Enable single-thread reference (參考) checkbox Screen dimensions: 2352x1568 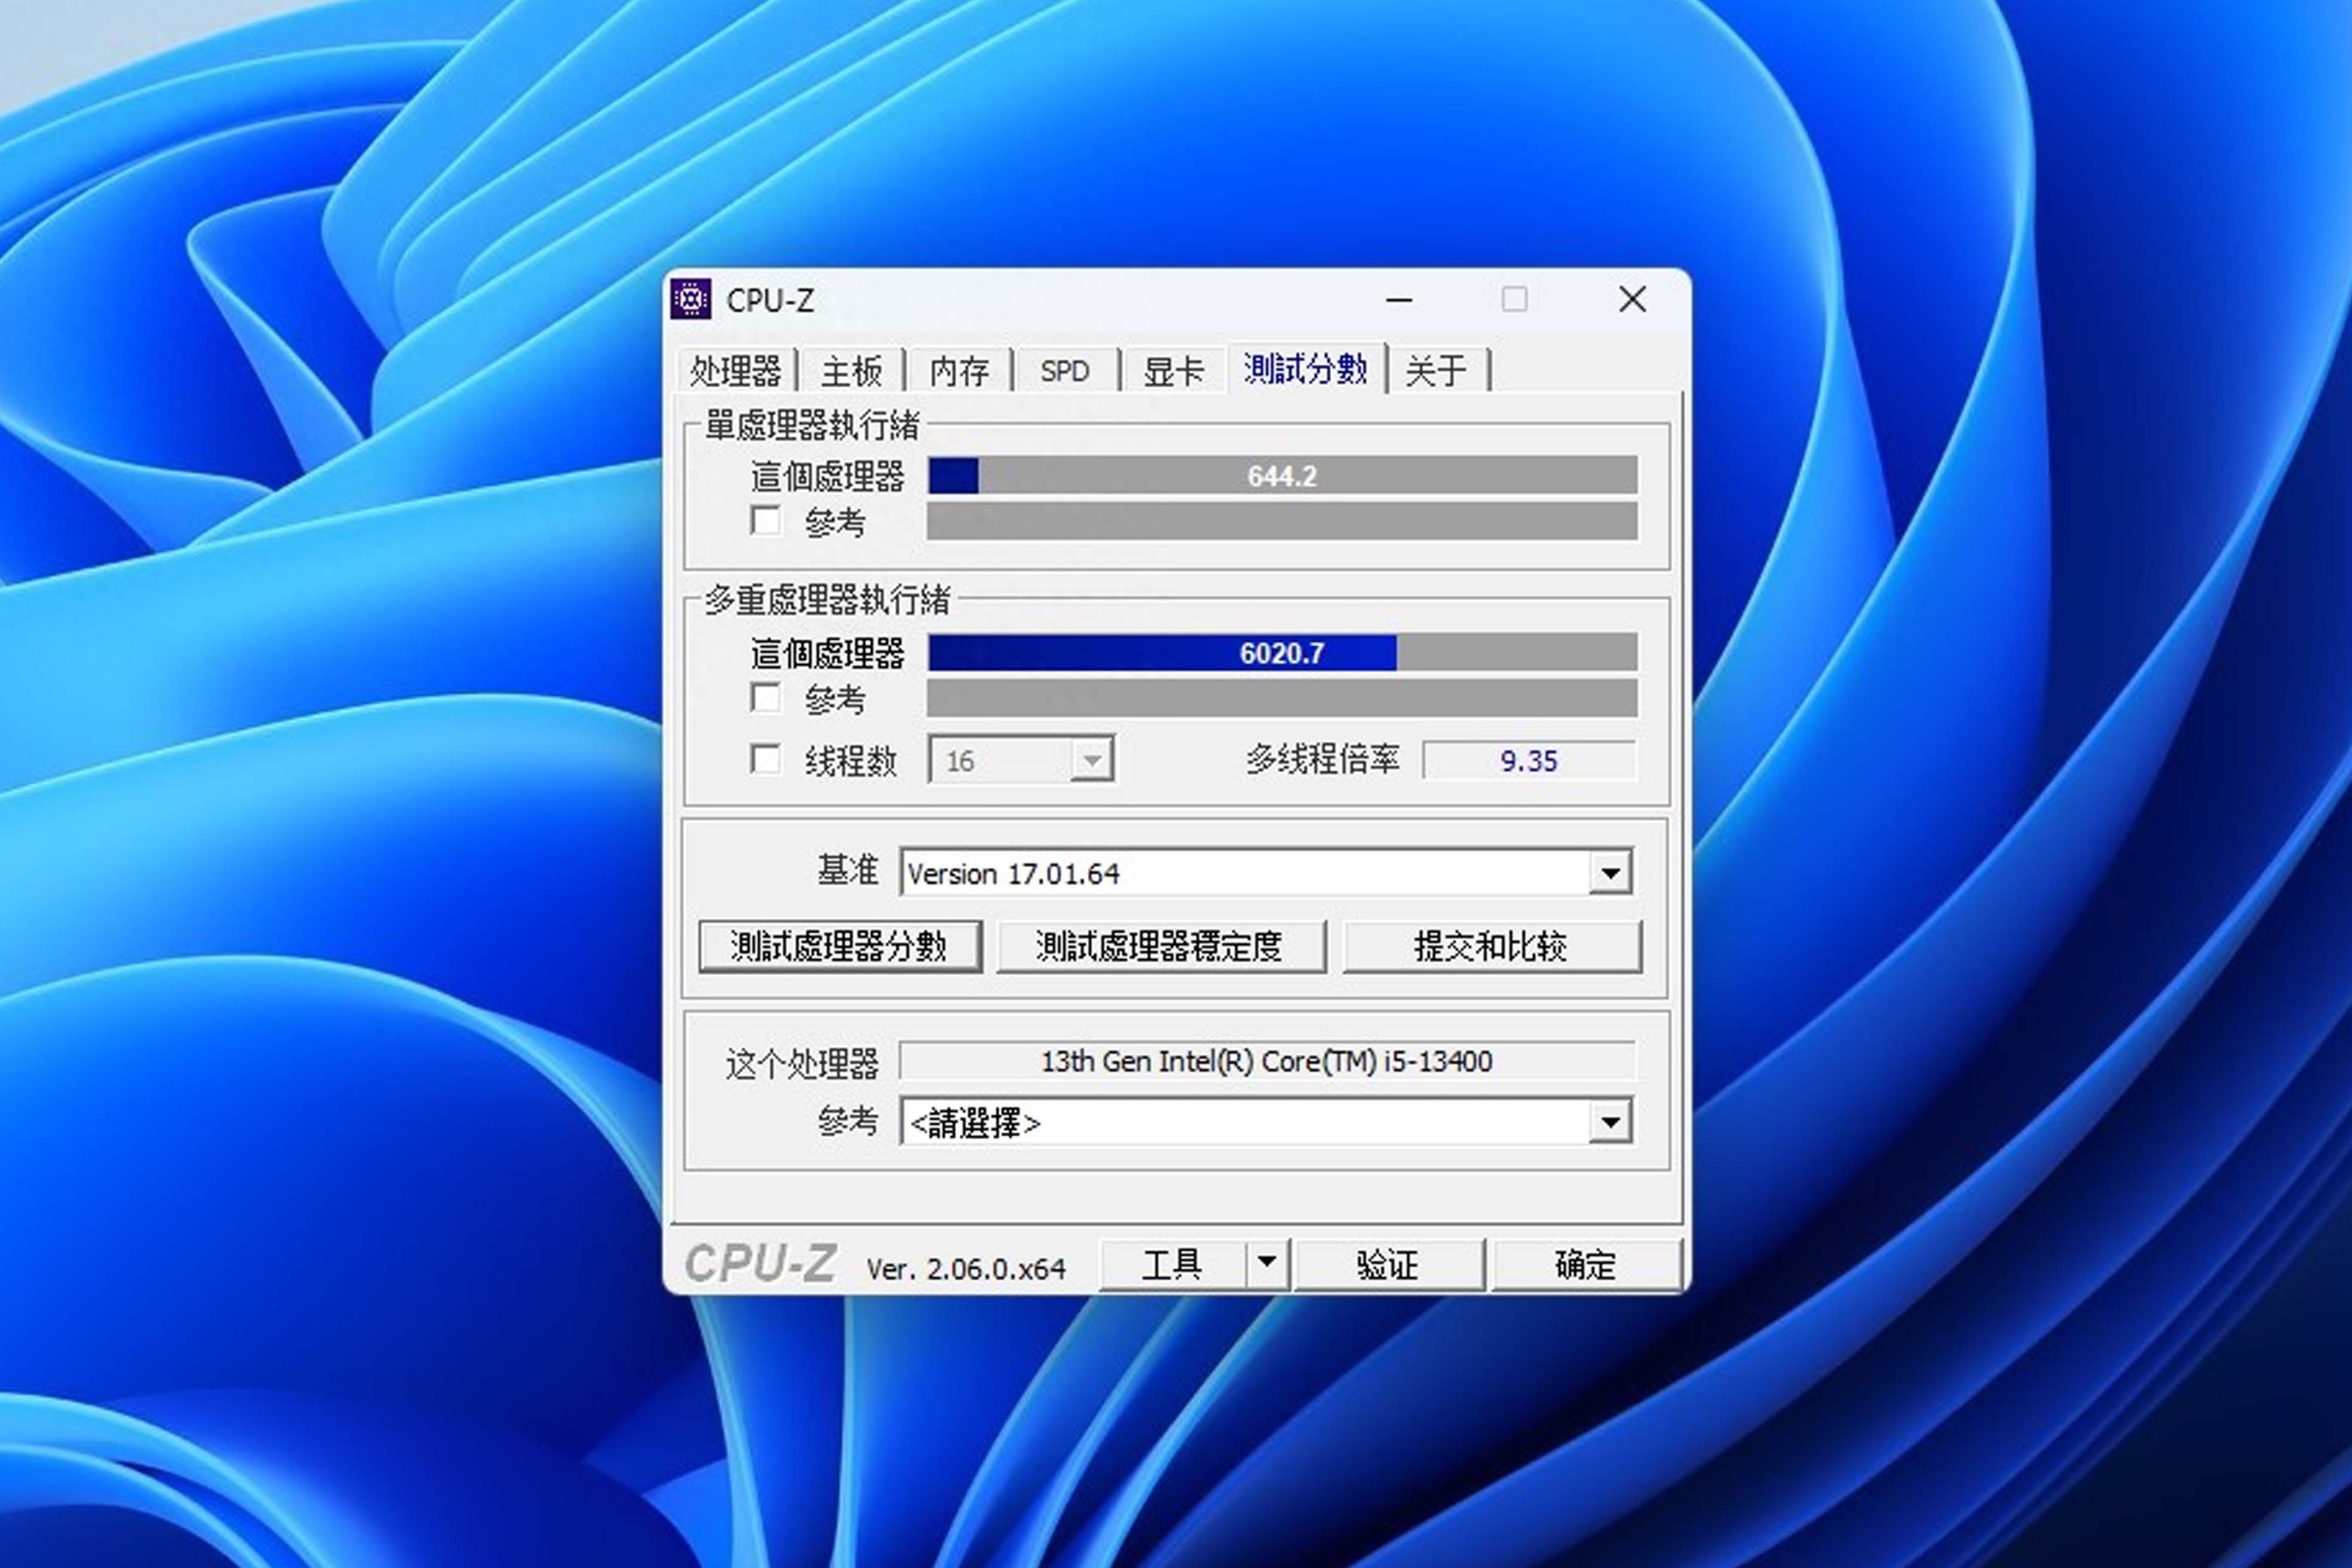click(766, 520)
